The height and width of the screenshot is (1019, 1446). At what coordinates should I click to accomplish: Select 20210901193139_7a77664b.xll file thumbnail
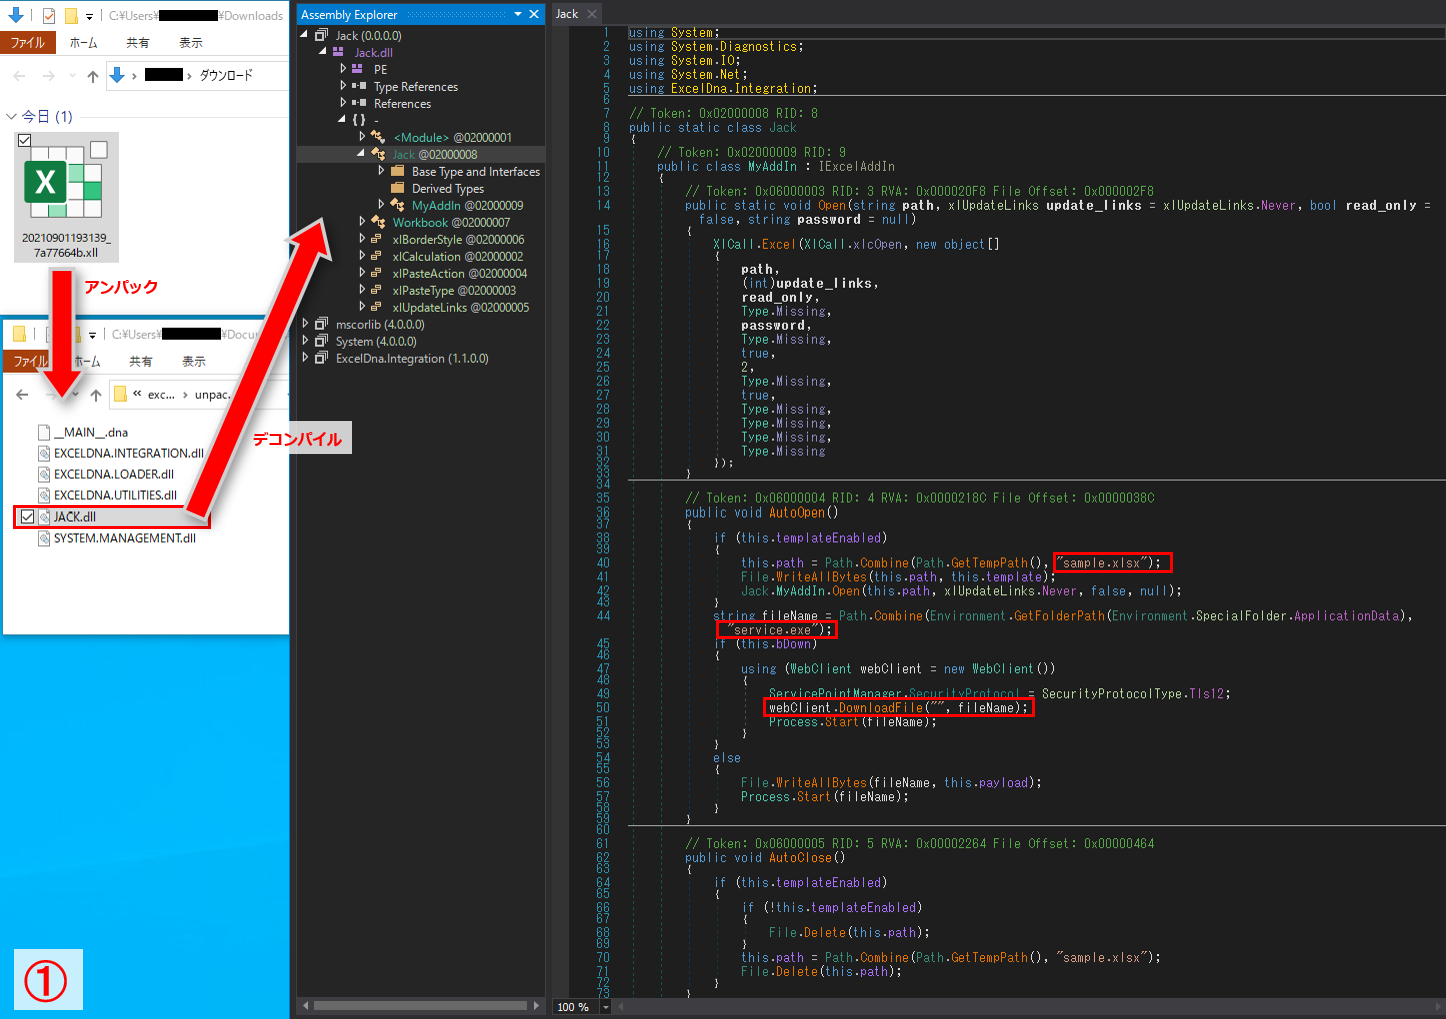66,197
